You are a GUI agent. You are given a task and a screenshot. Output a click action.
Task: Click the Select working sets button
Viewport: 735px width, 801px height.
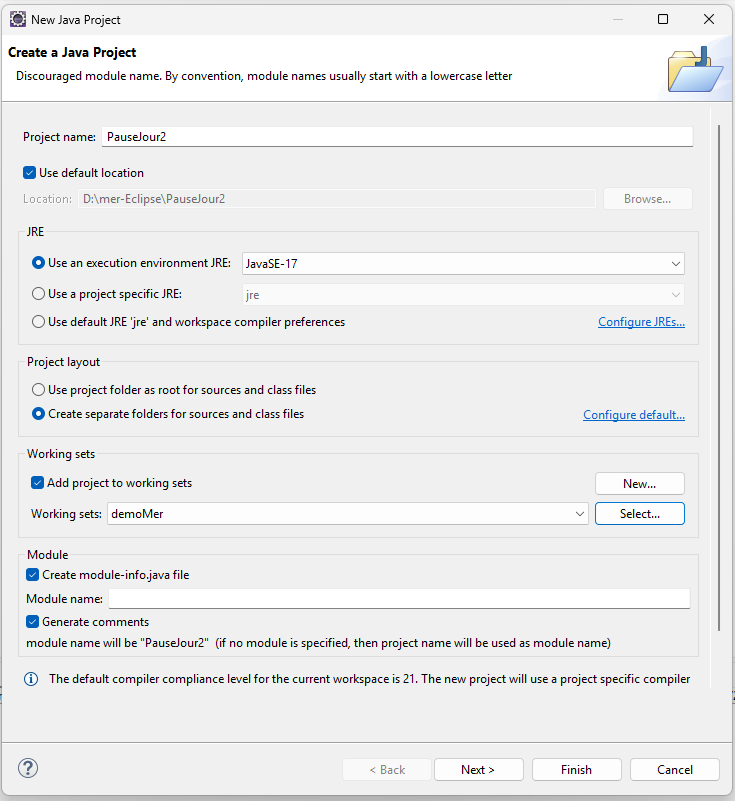(639, 514)
